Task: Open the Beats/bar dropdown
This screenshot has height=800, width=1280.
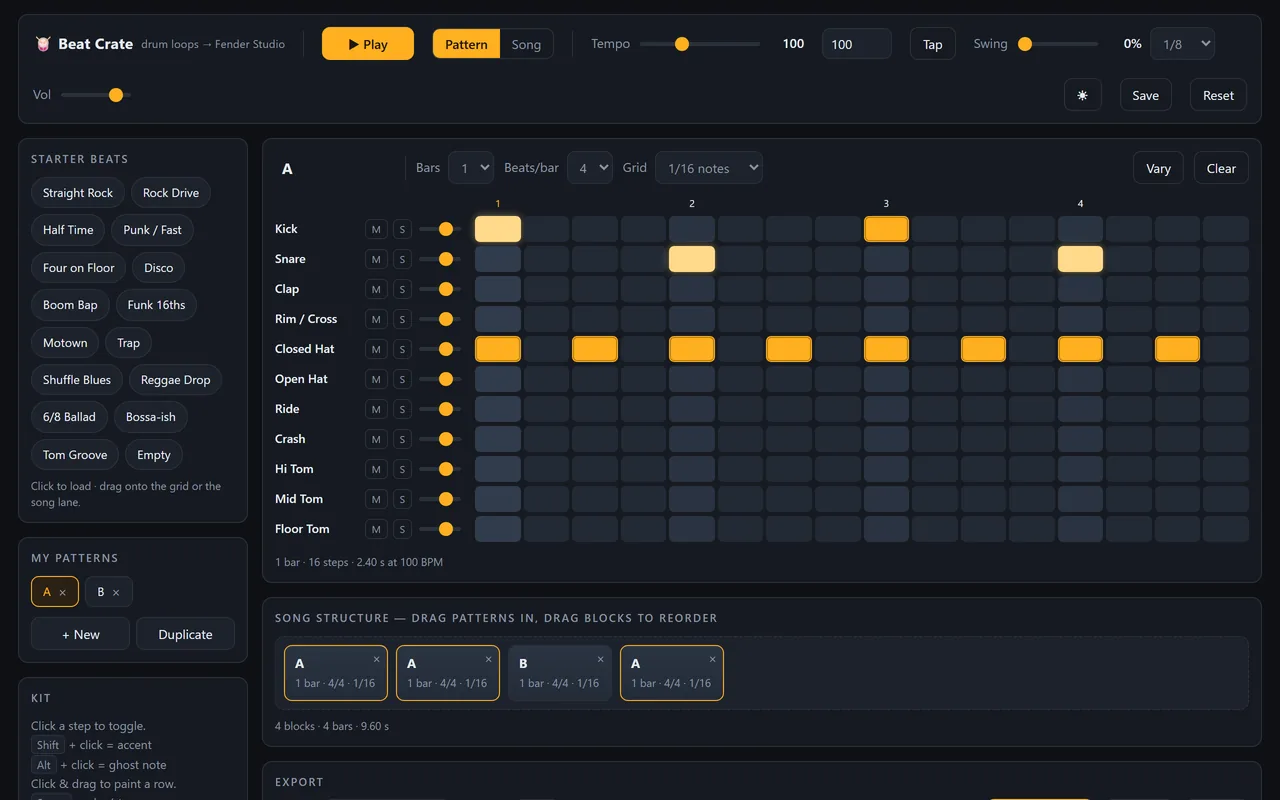Action: 590,168
